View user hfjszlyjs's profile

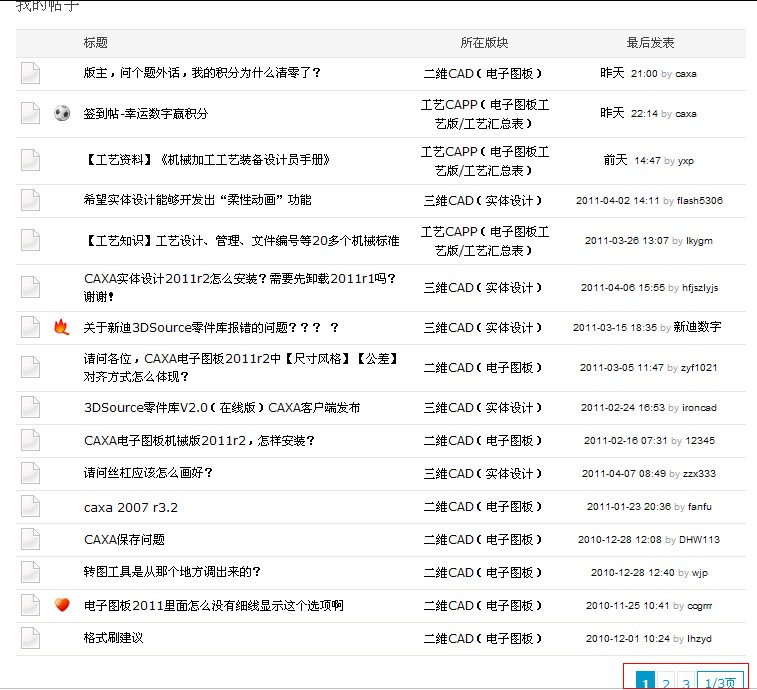700,288
